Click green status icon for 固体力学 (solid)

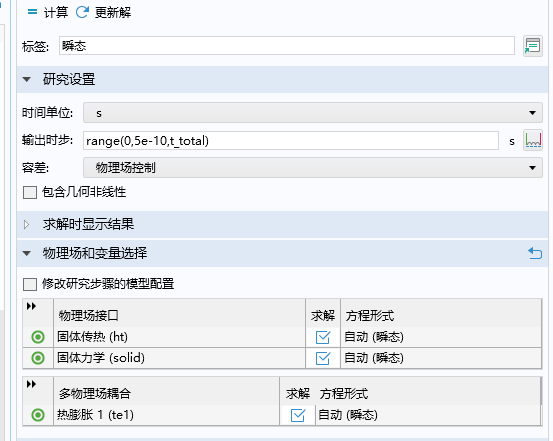38,358
